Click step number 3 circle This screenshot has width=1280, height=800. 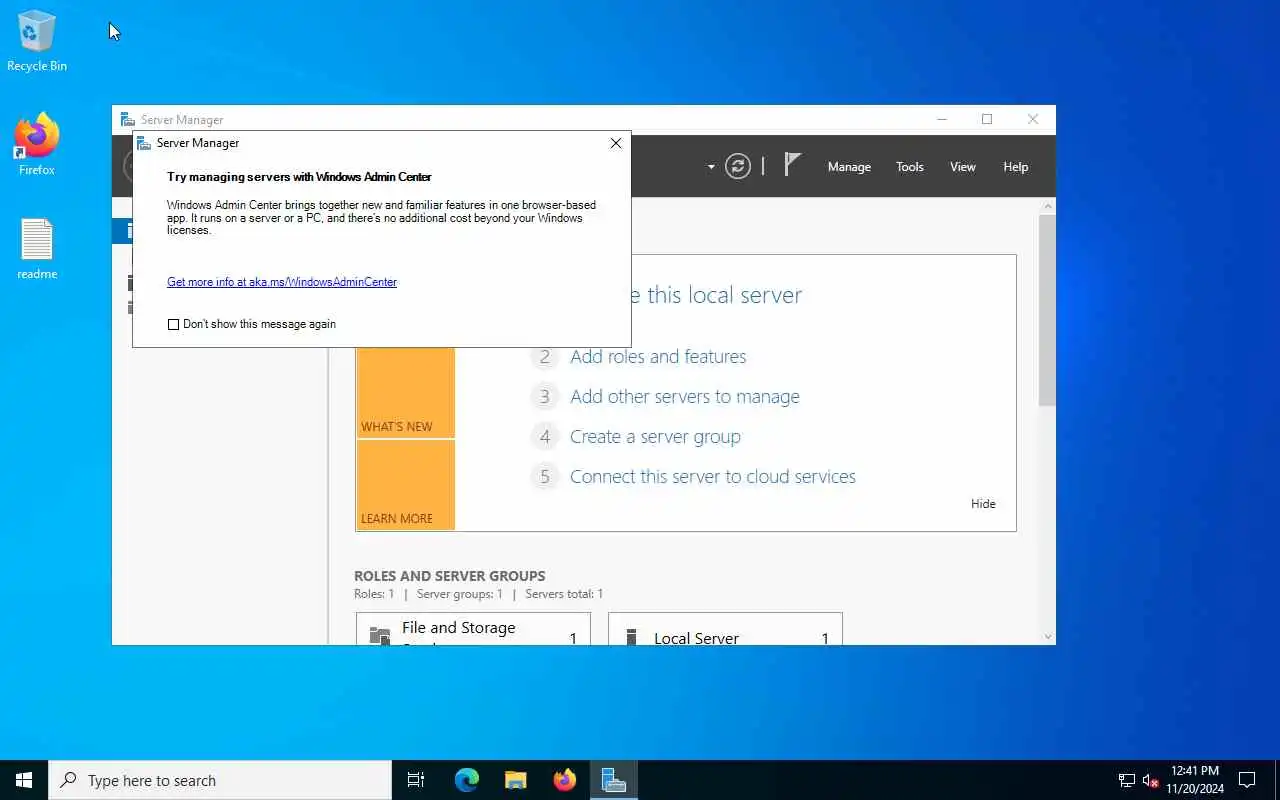tap(544, 397)
